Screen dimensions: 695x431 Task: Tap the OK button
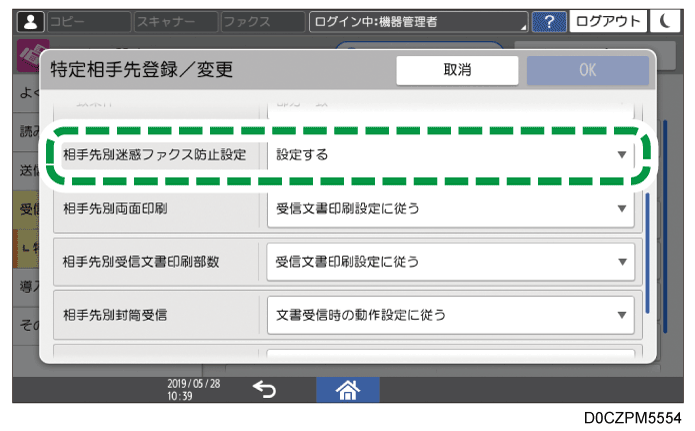588,70
